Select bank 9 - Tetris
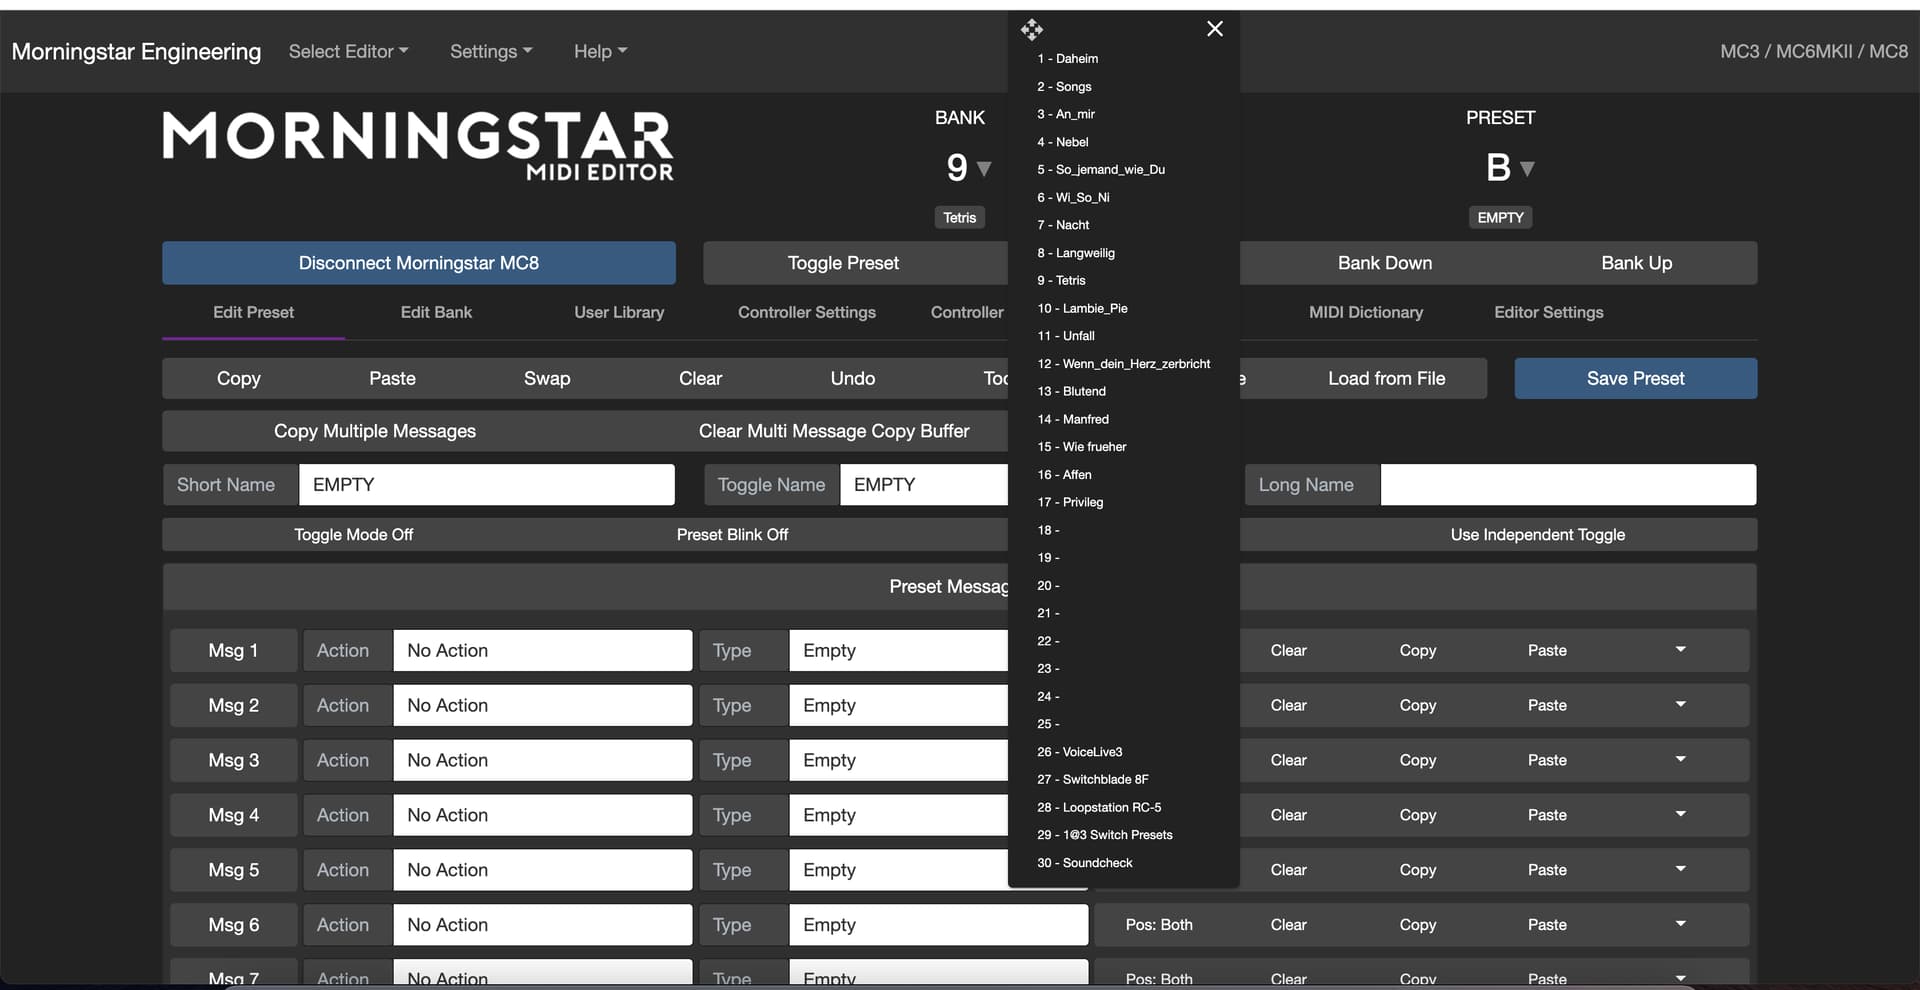Viewport: 1920px width, 990px height. 1061,281
